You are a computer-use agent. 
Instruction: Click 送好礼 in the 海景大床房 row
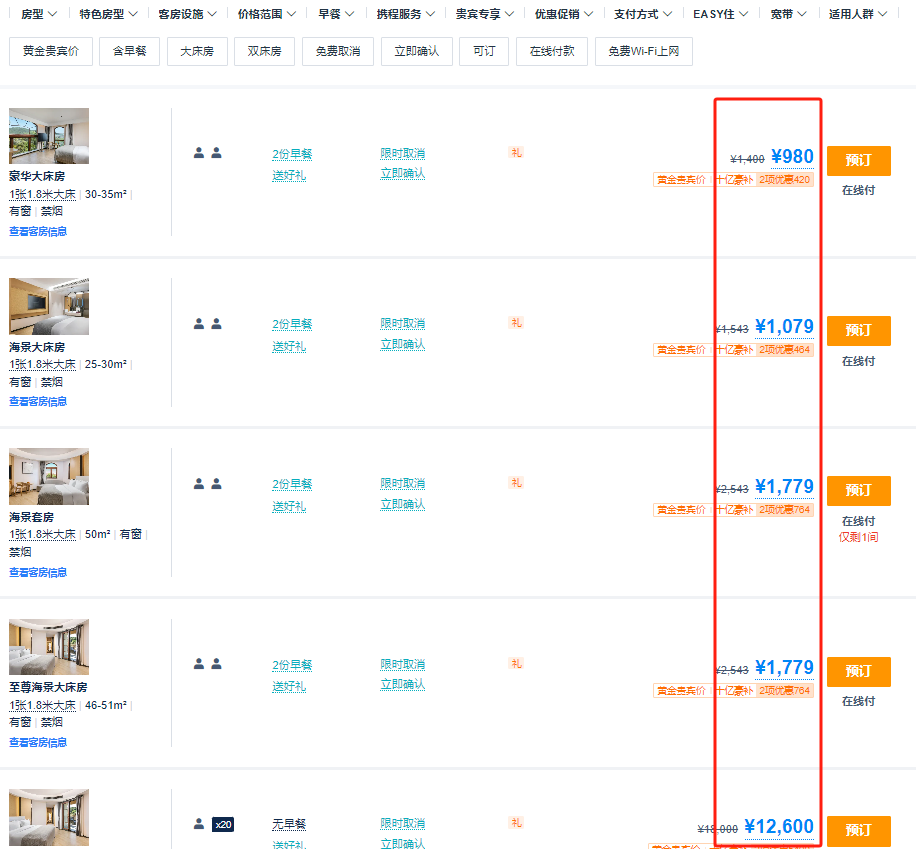(x=289, y=346)
